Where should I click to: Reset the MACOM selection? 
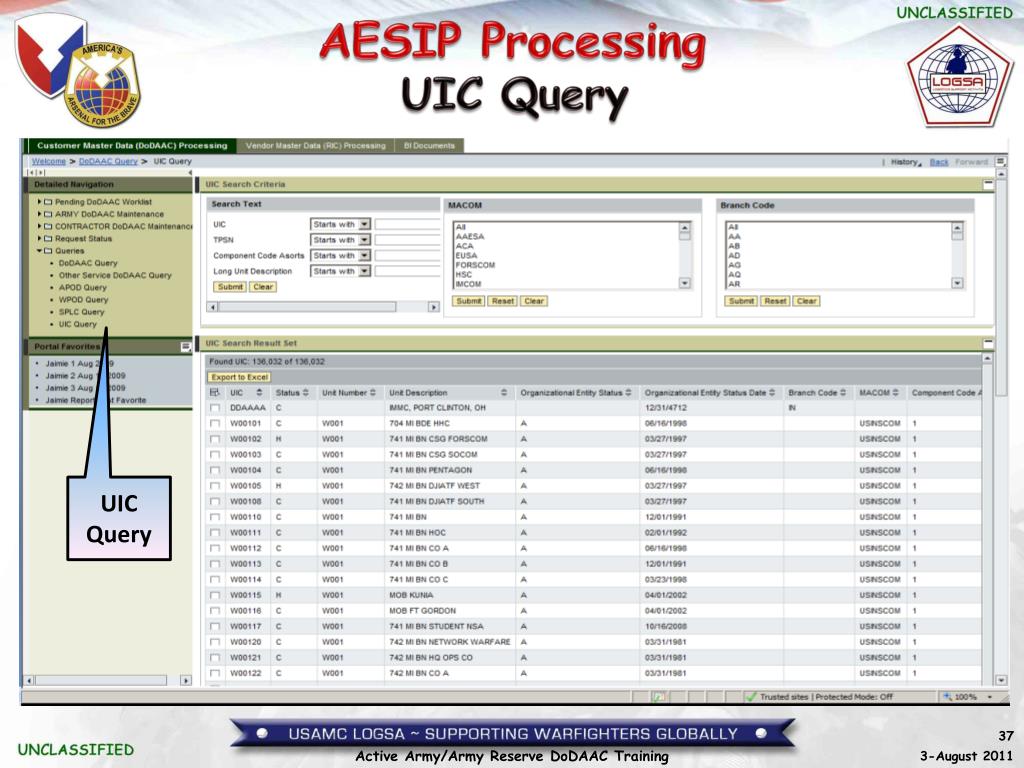pos(502,301)
